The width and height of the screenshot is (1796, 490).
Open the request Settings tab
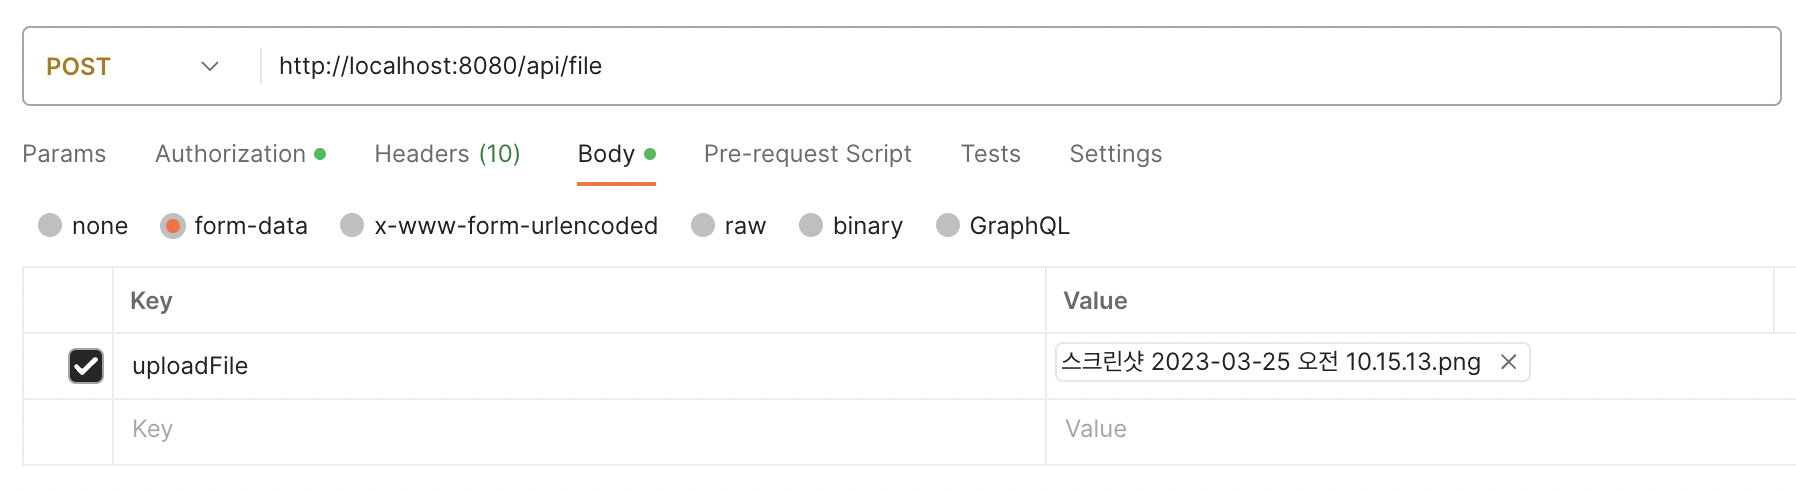pos(1115,154)
